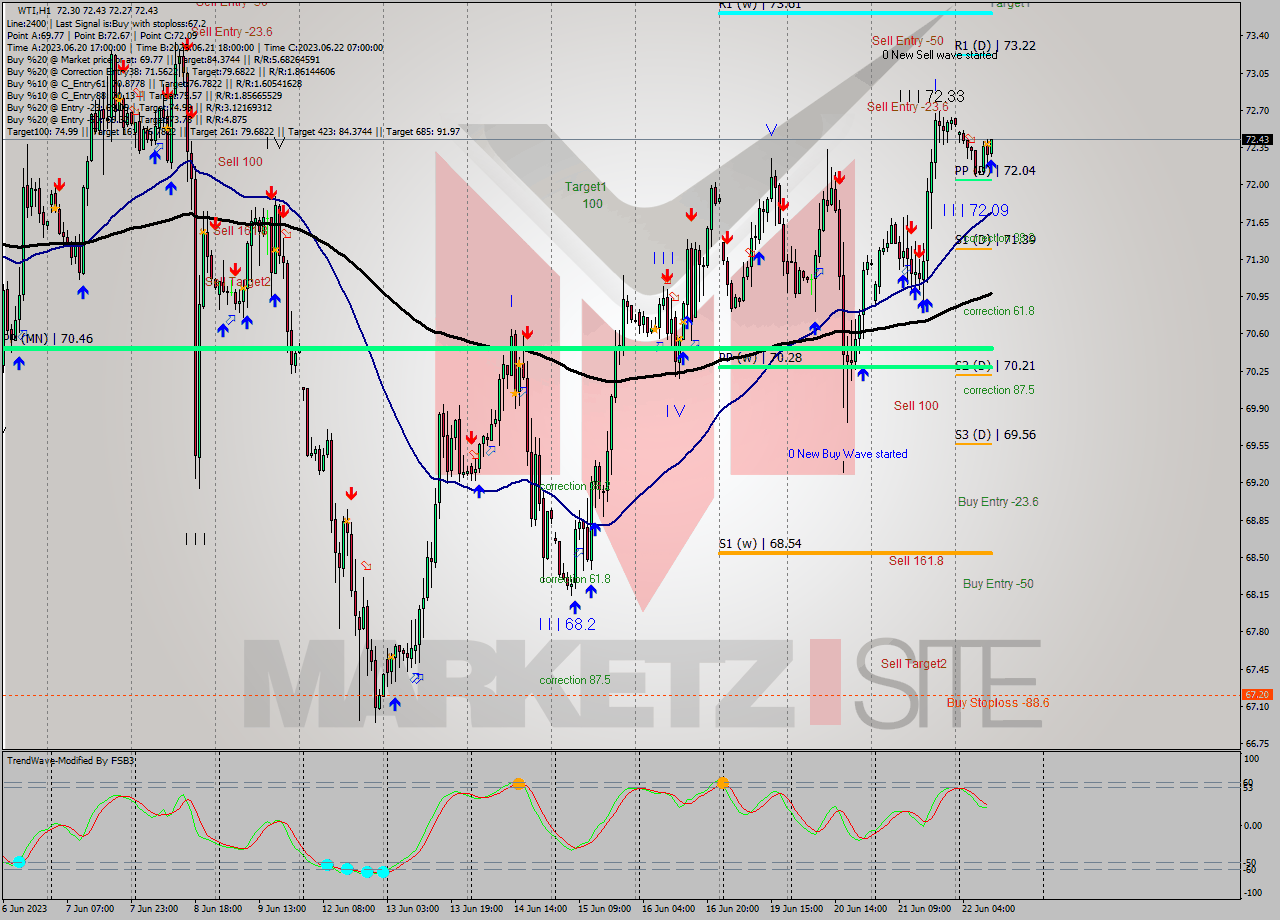This screenshot has width=1280, height=920.
Task: Click the '20 Jun 14:00' time axis label
Action: [x=859, y=909]
